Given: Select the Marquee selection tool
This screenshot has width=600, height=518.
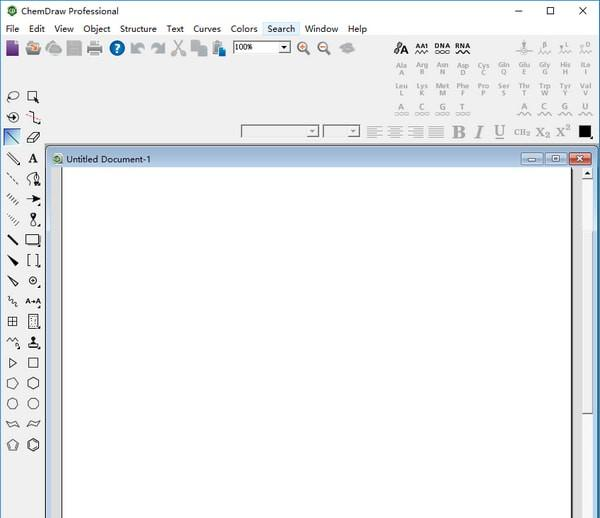Looking at the screenshot, I should [x=33, y=96].
